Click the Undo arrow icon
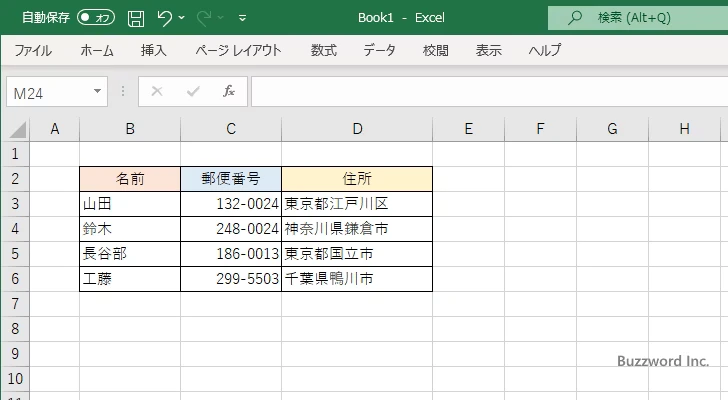The image size is (728, 400). [x=164, y=18]
